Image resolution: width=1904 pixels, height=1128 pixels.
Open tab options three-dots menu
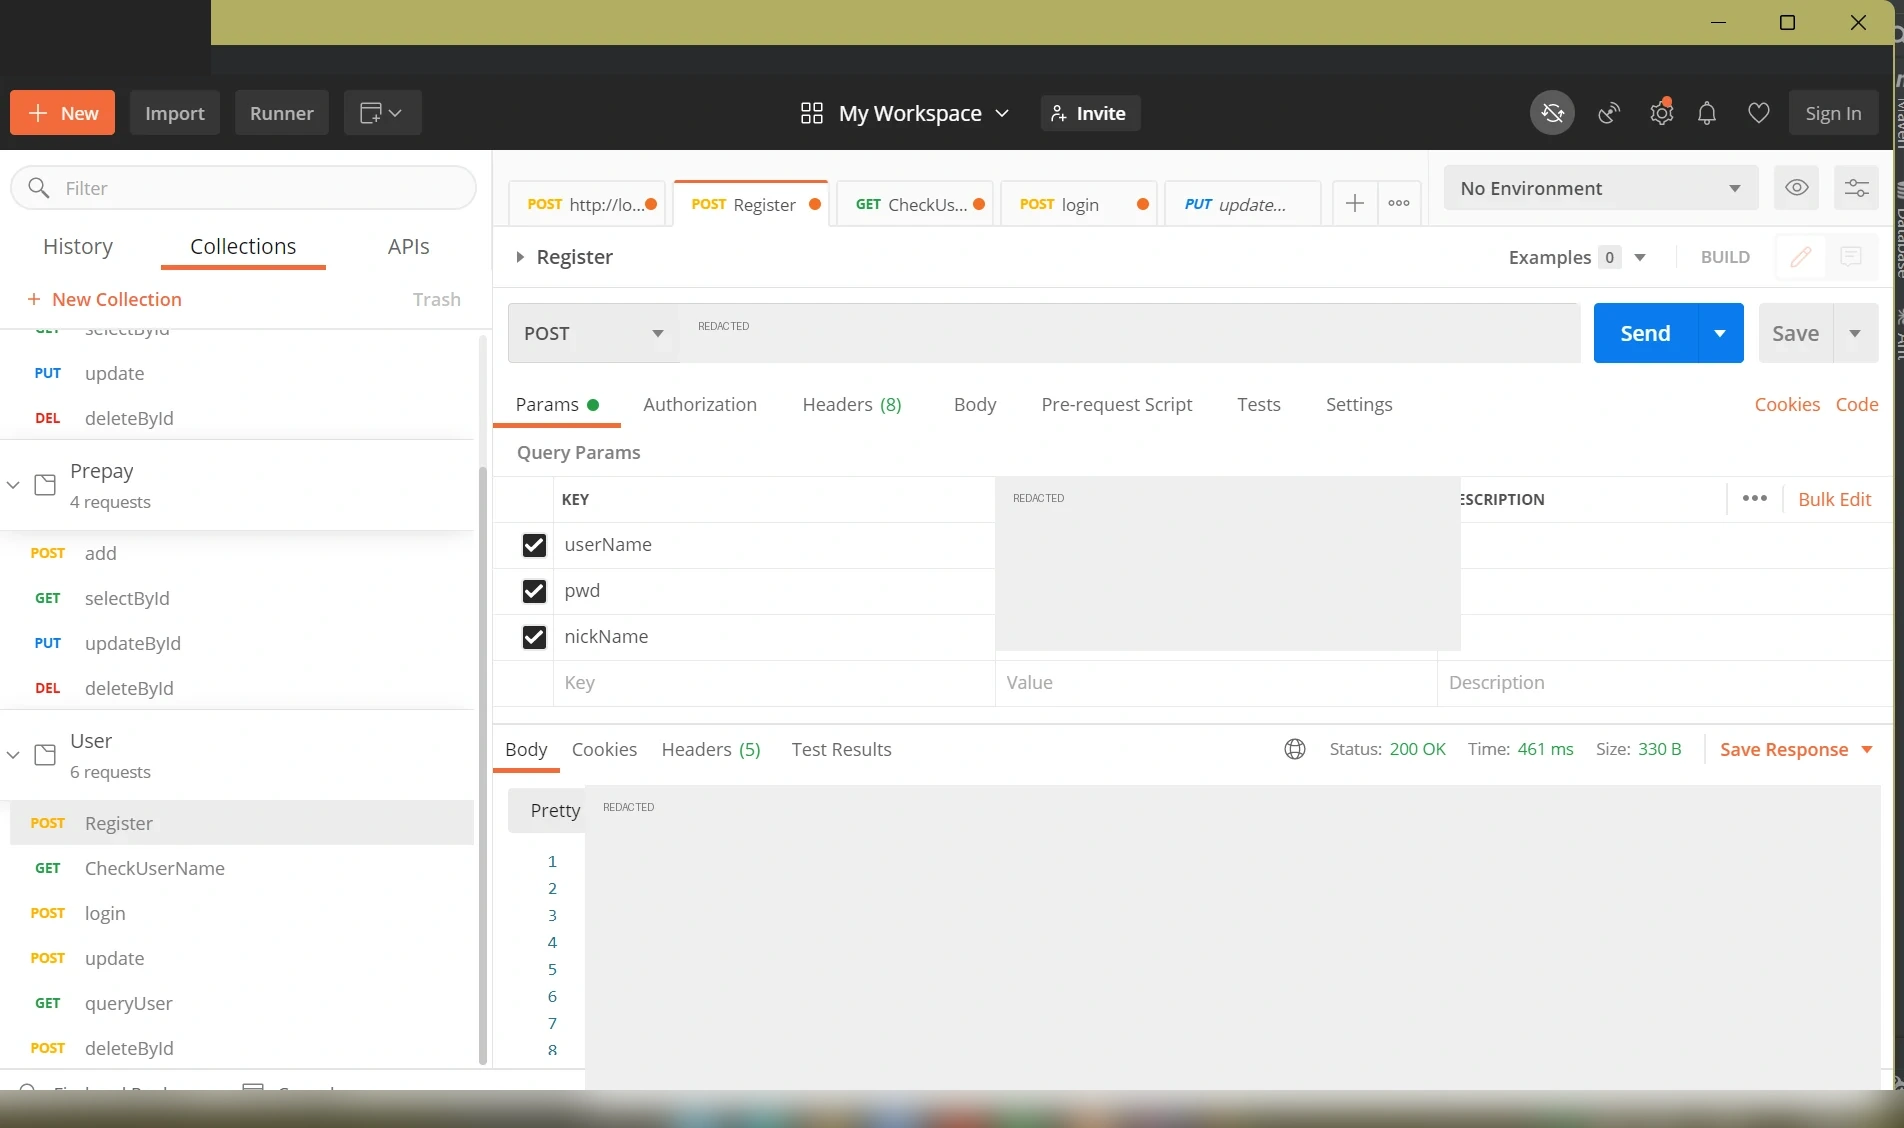[1399, 204]
